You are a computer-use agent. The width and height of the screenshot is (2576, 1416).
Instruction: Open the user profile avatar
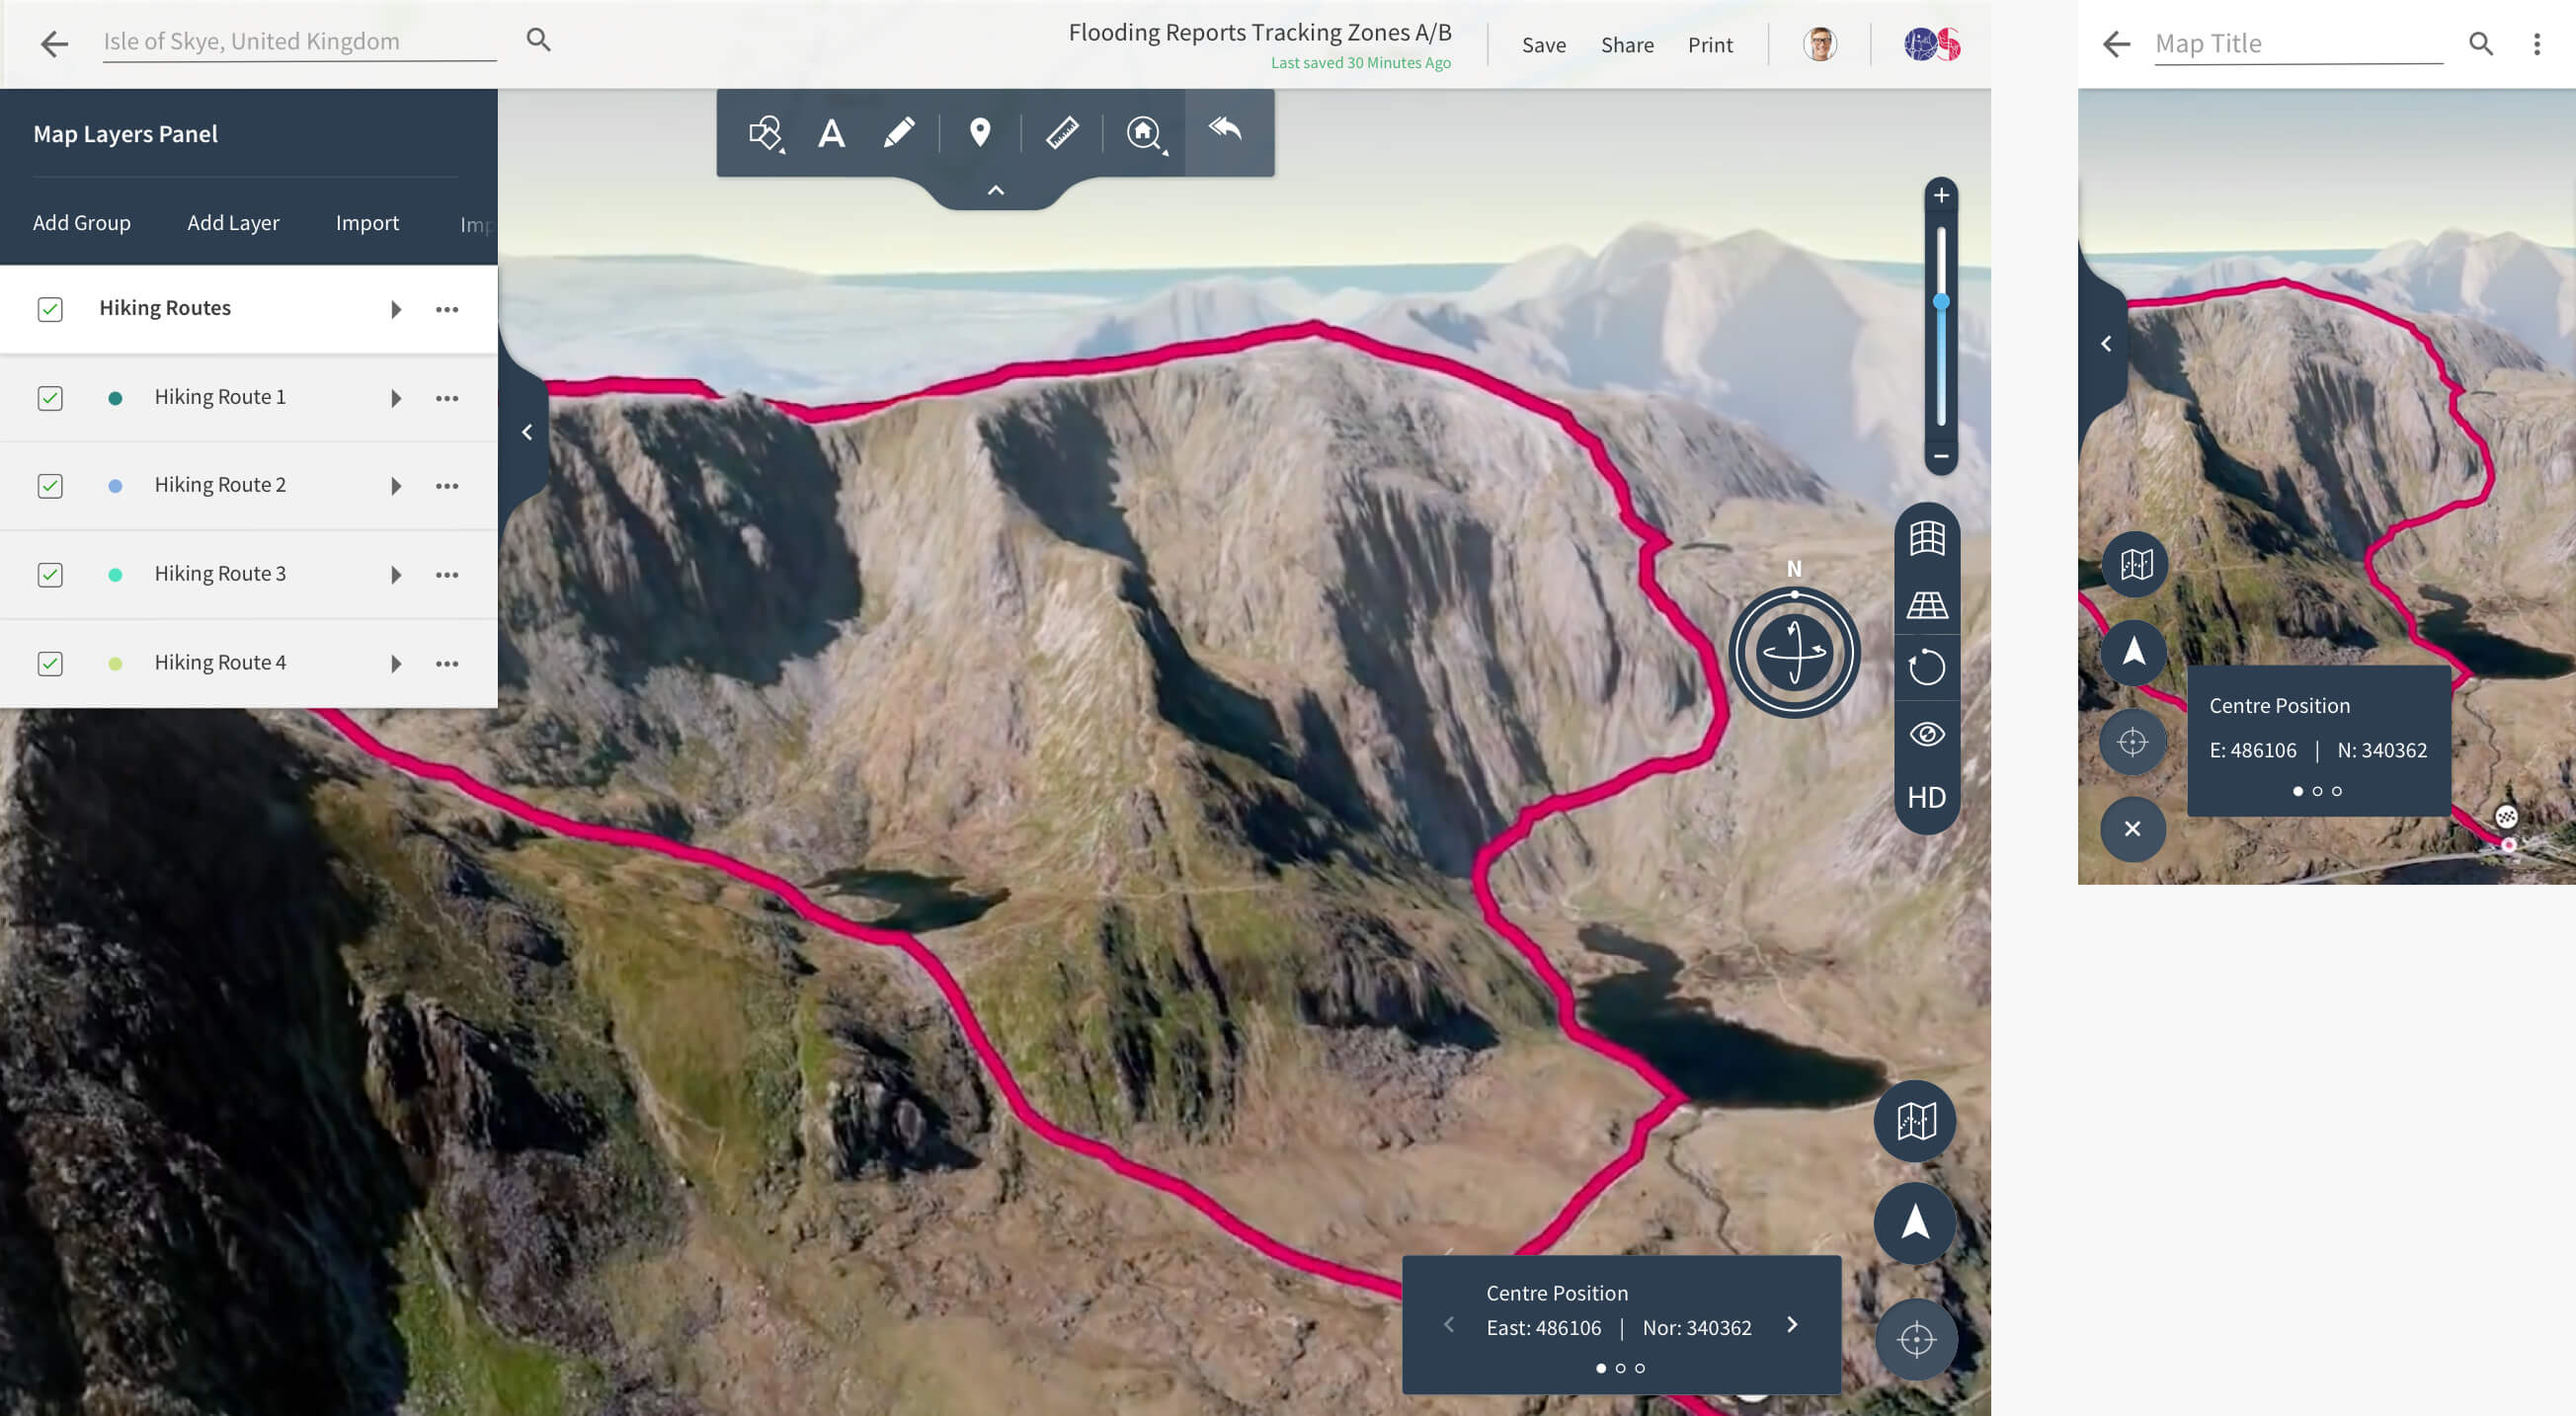(x=1820, y=44)
